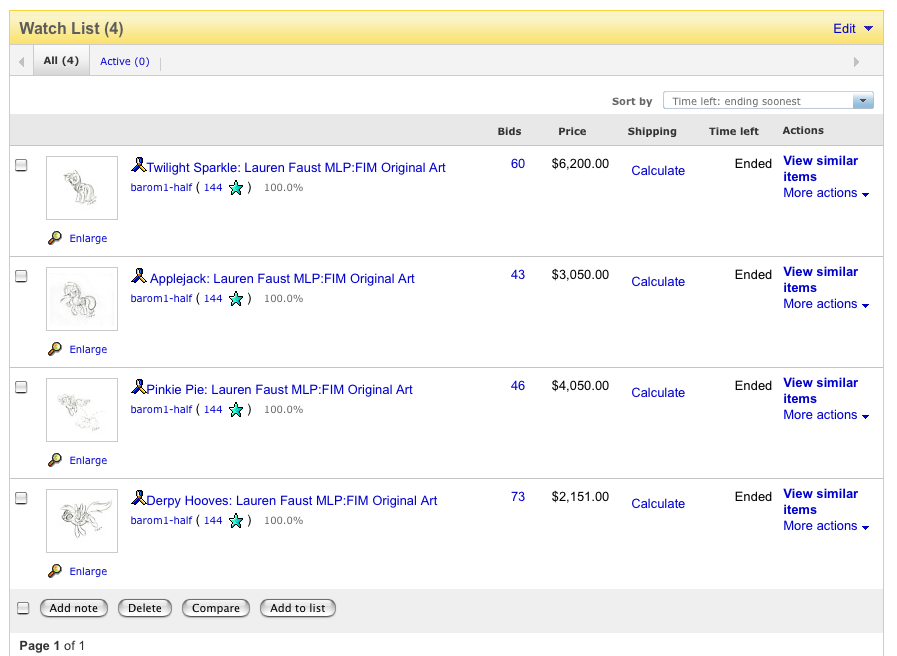The image size is (897, 656).
Task: Calculate shipping for Derpy Hooves item
Action: [658, 503]
